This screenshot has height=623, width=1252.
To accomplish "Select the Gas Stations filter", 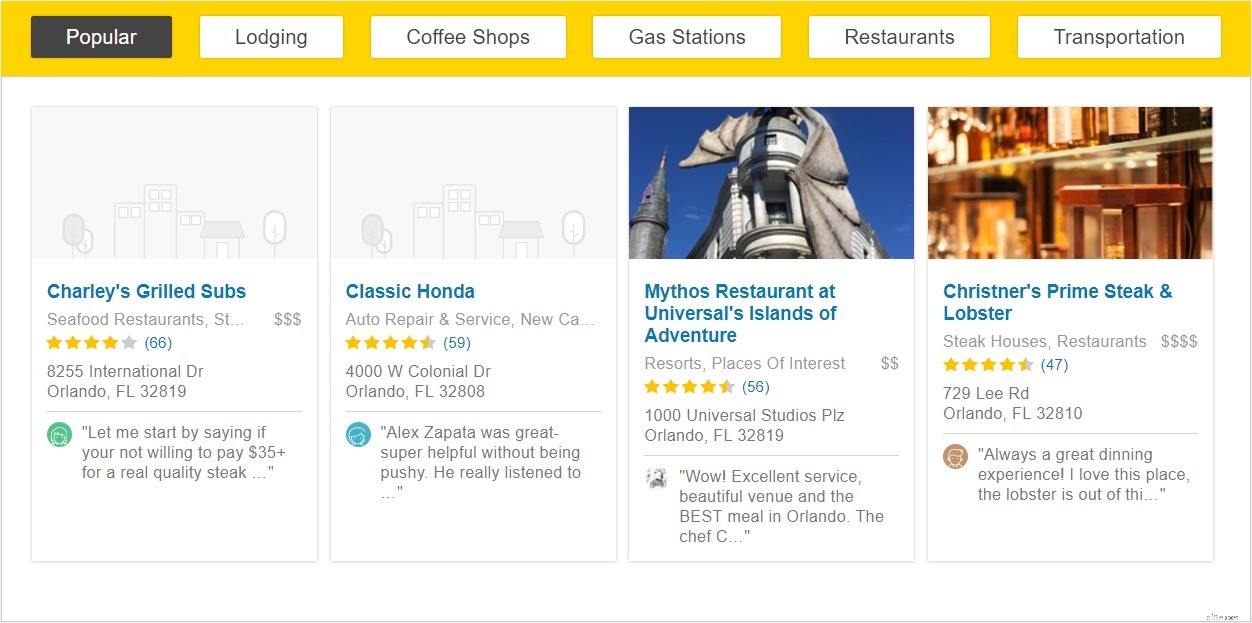I will [686, 37].
